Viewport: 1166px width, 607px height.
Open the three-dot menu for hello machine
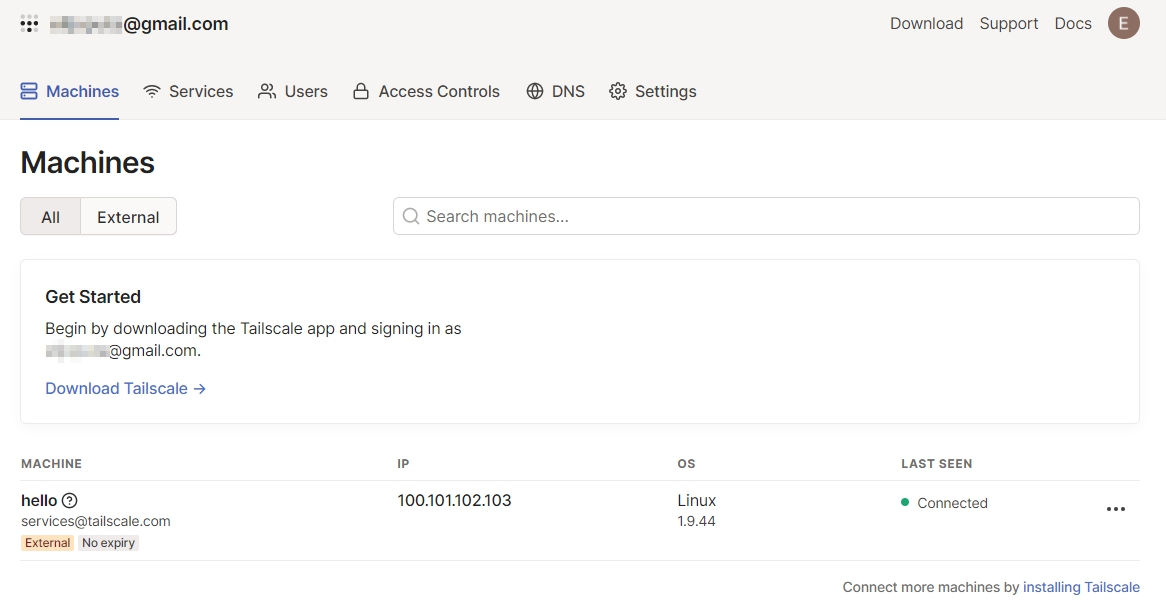tap(1115, 509)
